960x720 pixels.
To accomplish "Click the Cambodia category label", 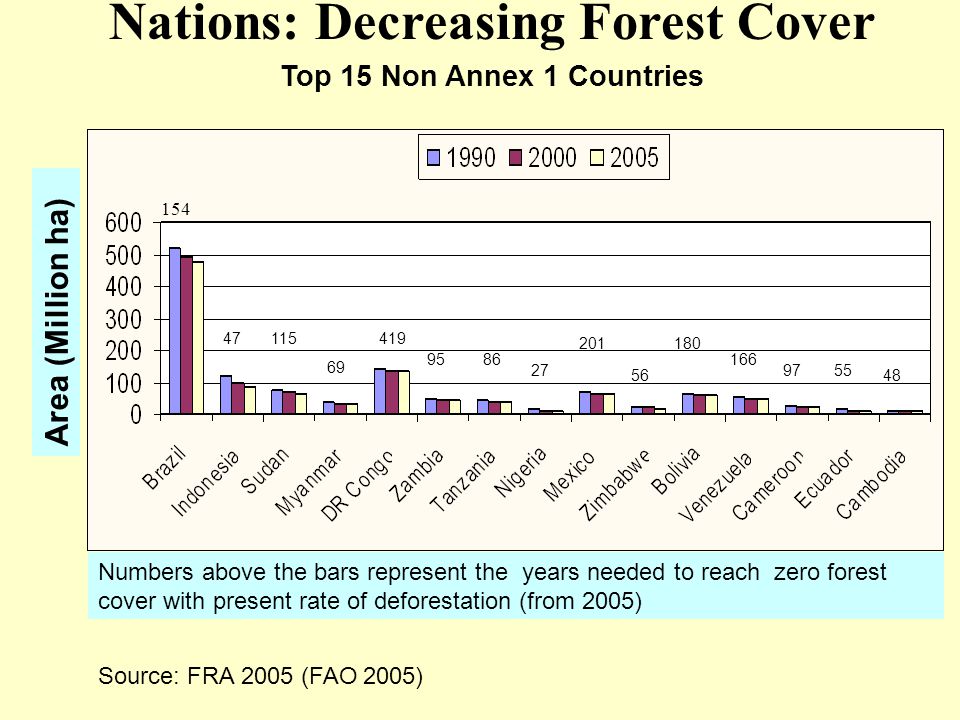I will tap(871, 484).
